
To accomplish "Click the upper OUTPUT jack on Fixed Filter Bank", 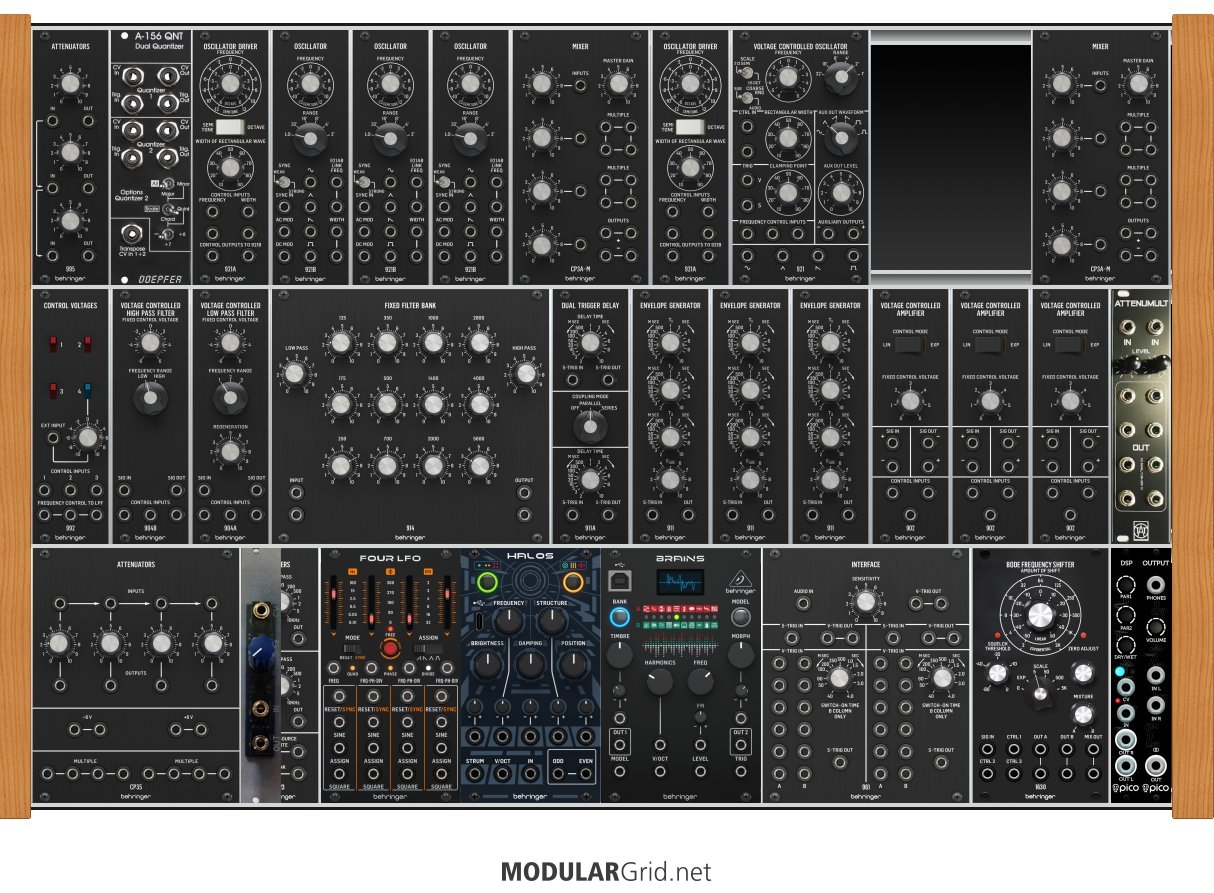I will (524, 494).
